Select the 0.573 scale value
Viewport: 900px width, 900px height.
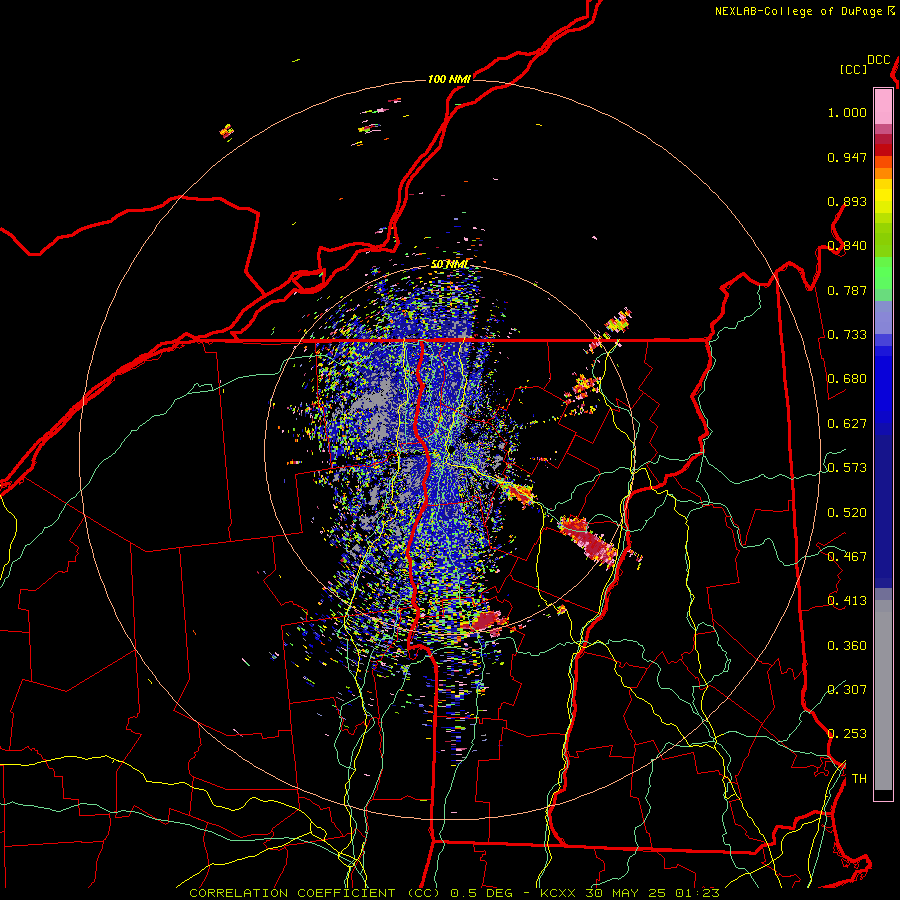point(847,468)
